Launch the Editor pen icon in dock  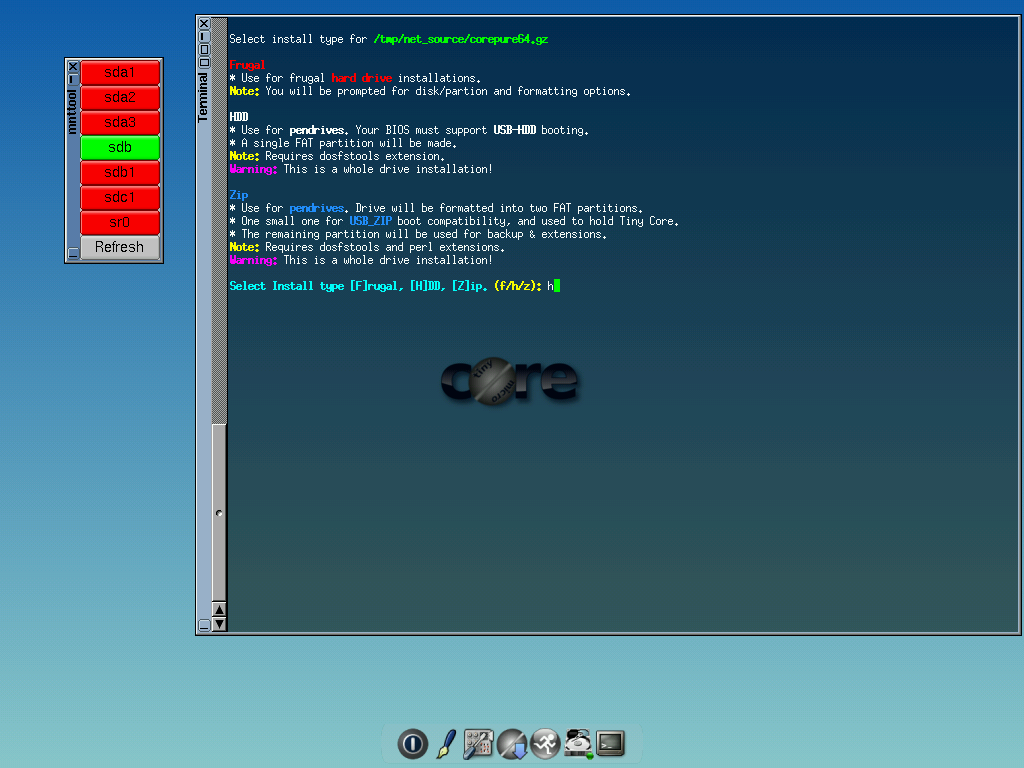tap(447, 744)
